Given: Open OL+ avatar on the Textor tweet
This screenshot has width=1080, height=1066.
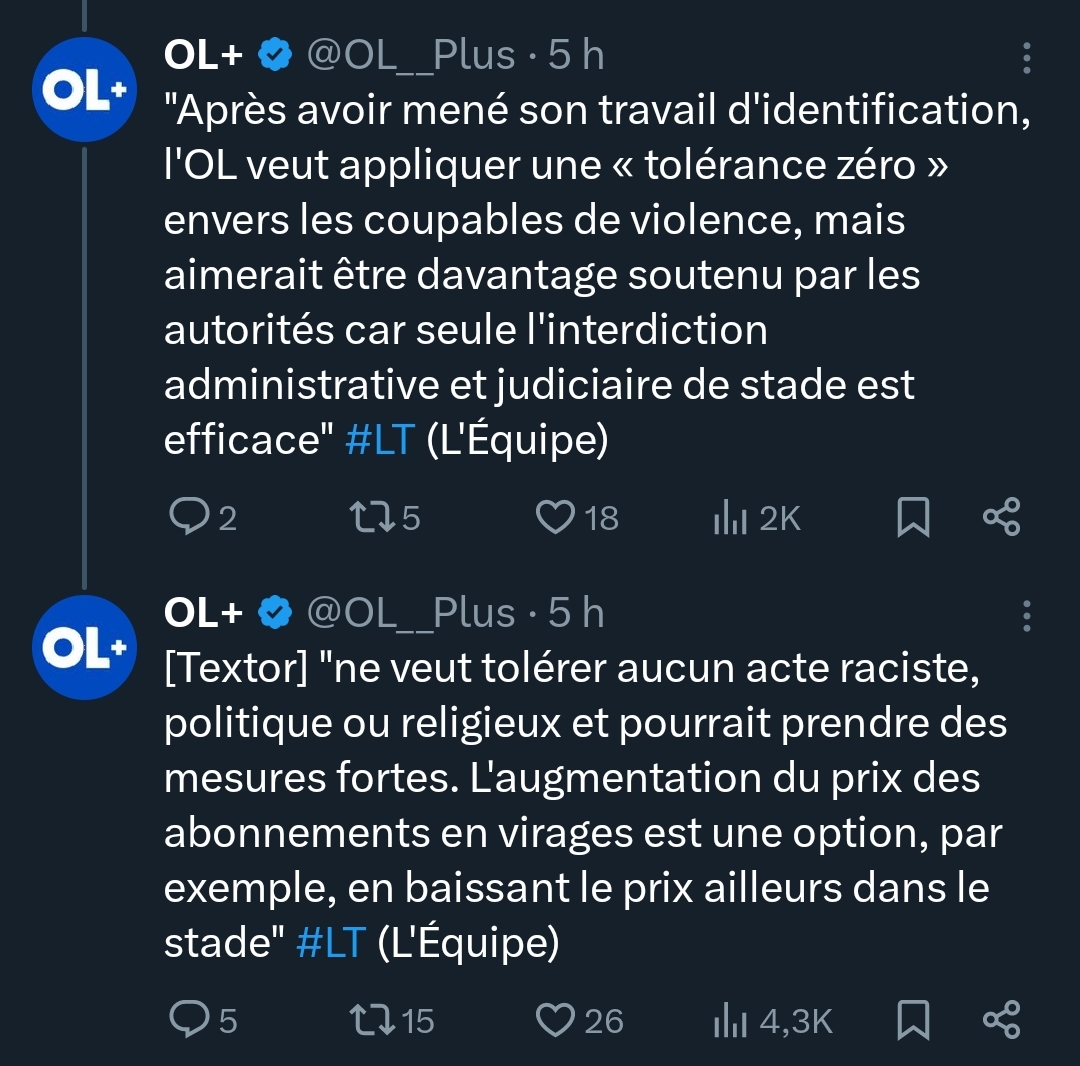Looking at the screenshot, I should pyautogui.click(x=84, y=649).
